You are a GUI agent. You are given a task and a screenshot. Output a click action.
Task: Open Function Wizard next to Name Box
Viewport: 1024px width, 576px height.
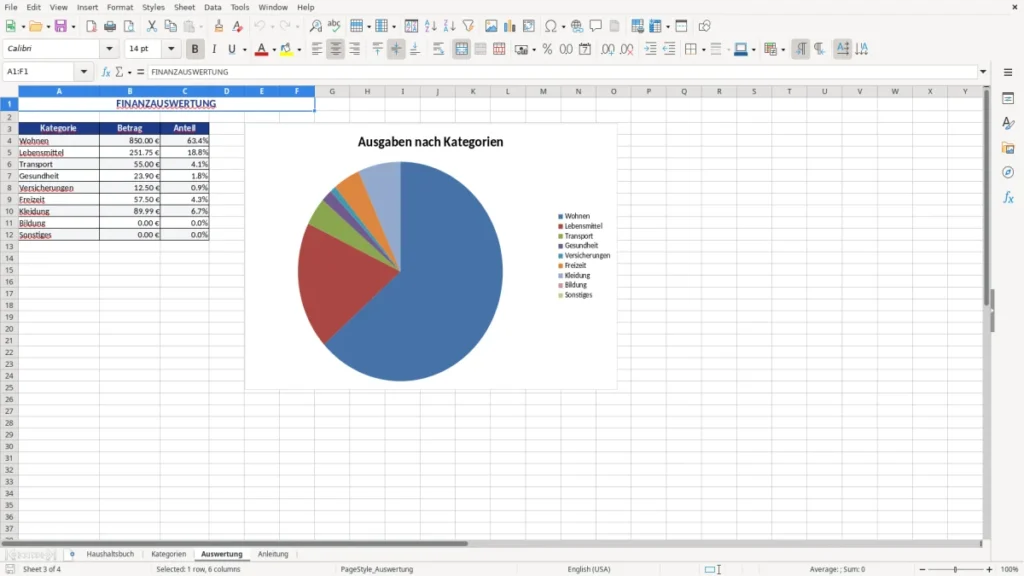coord(106,72)
